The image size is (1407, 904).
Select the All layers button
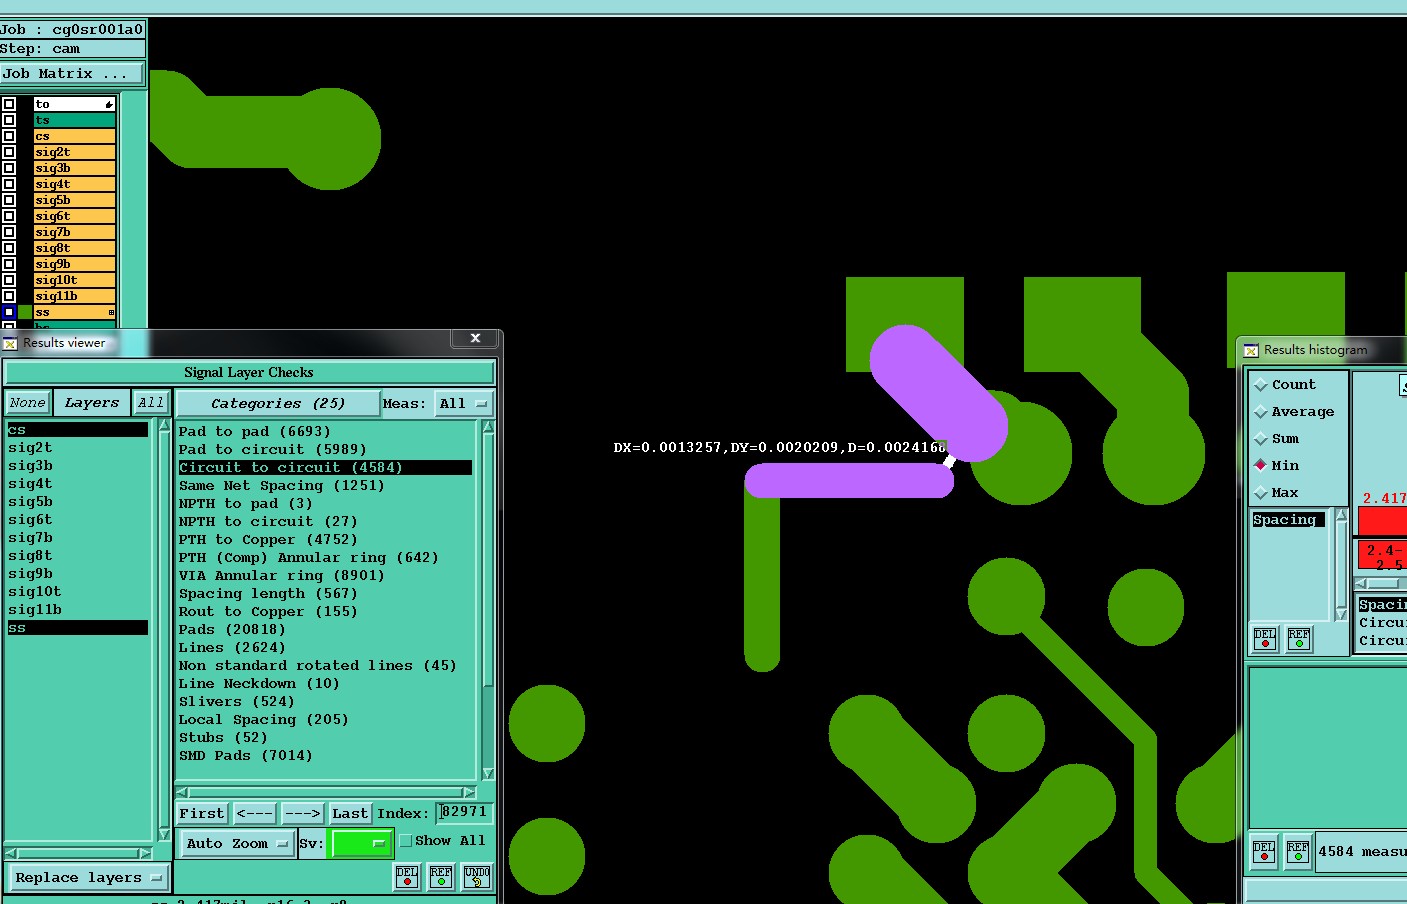pos(151,403)
